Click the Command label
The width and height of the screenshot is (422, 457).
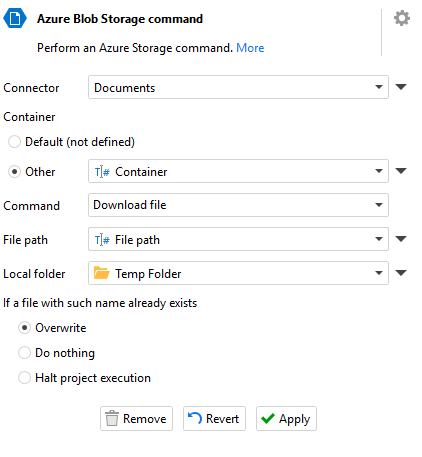pos(31,206)
